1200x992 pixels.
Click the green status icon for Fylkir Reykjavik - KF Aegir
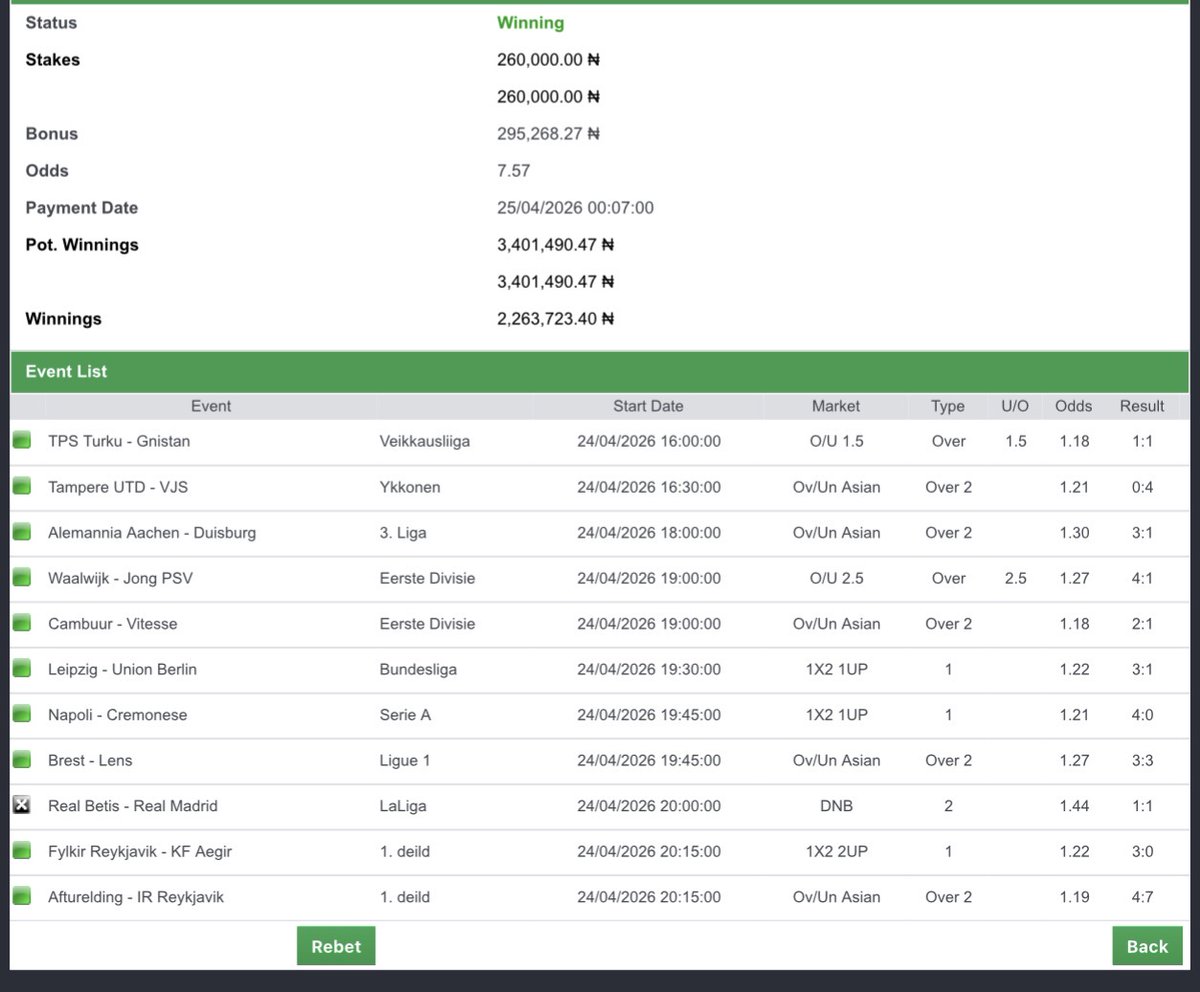(x=21, y=850)
